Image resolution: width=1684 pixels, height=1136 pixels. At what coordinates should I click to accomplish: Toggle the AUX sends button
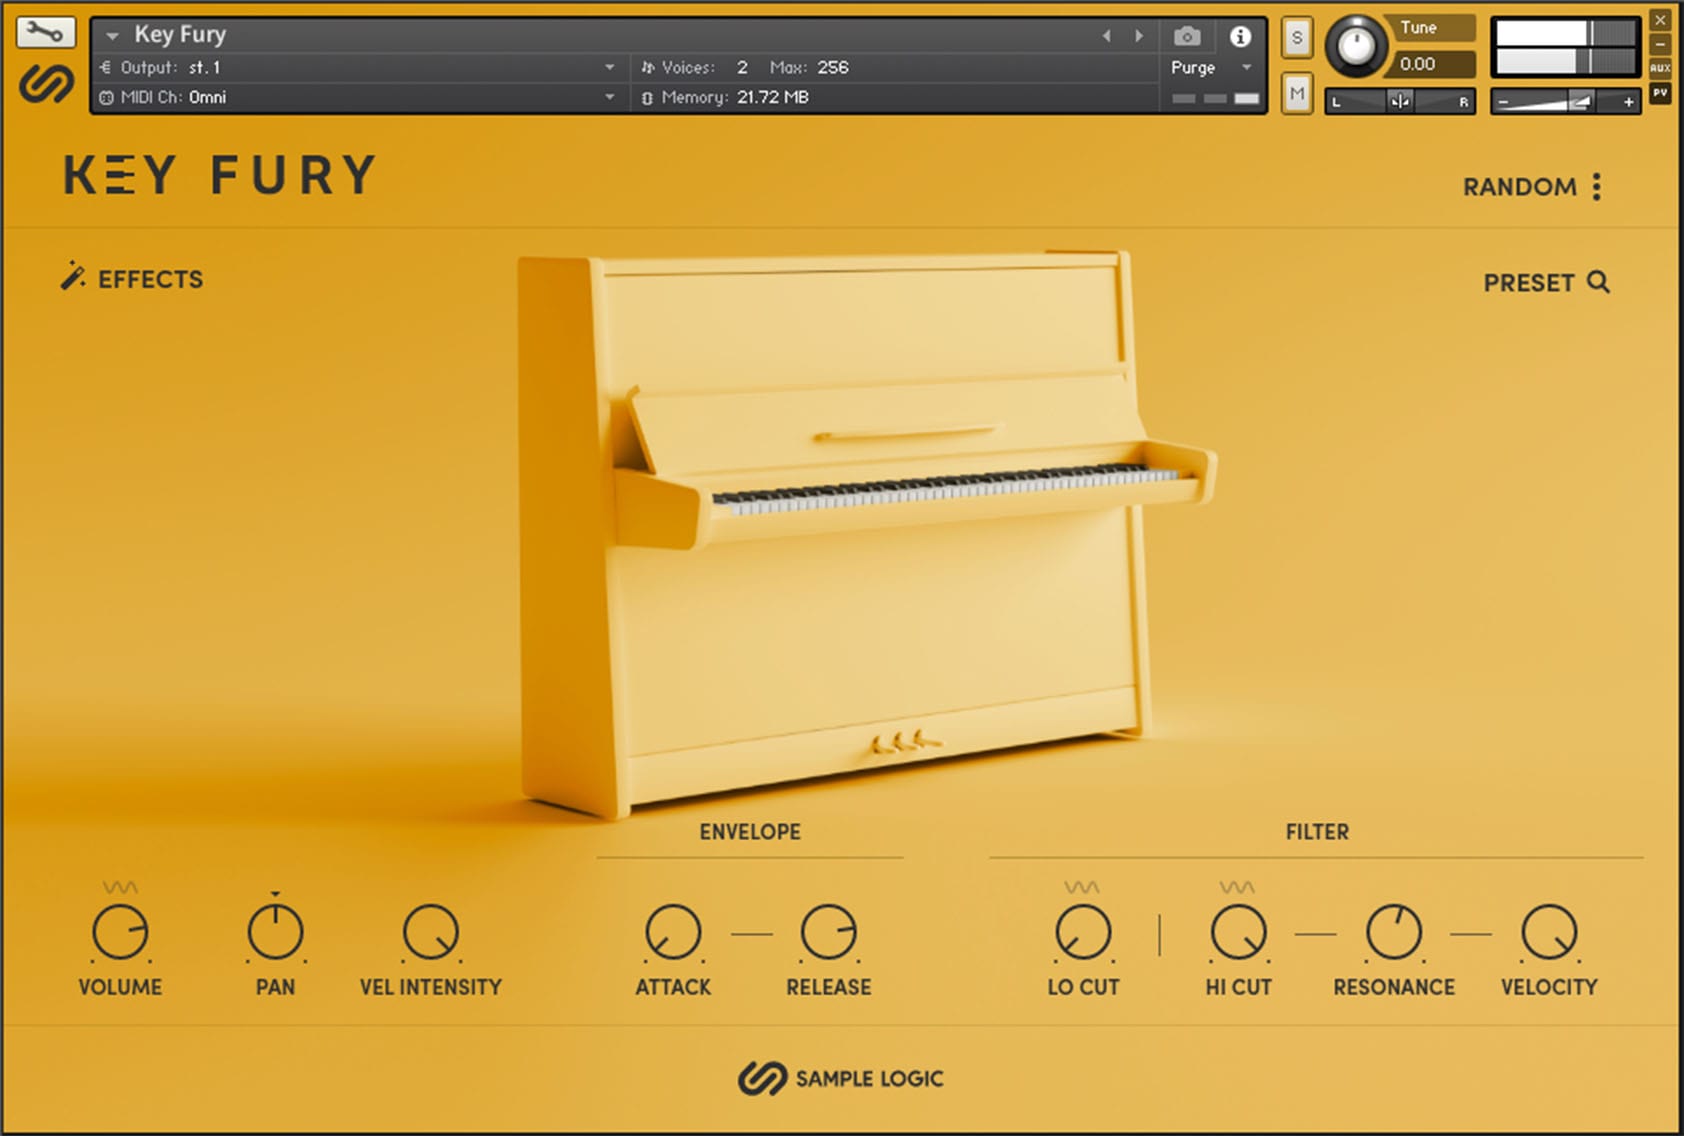coord(1660,68)
